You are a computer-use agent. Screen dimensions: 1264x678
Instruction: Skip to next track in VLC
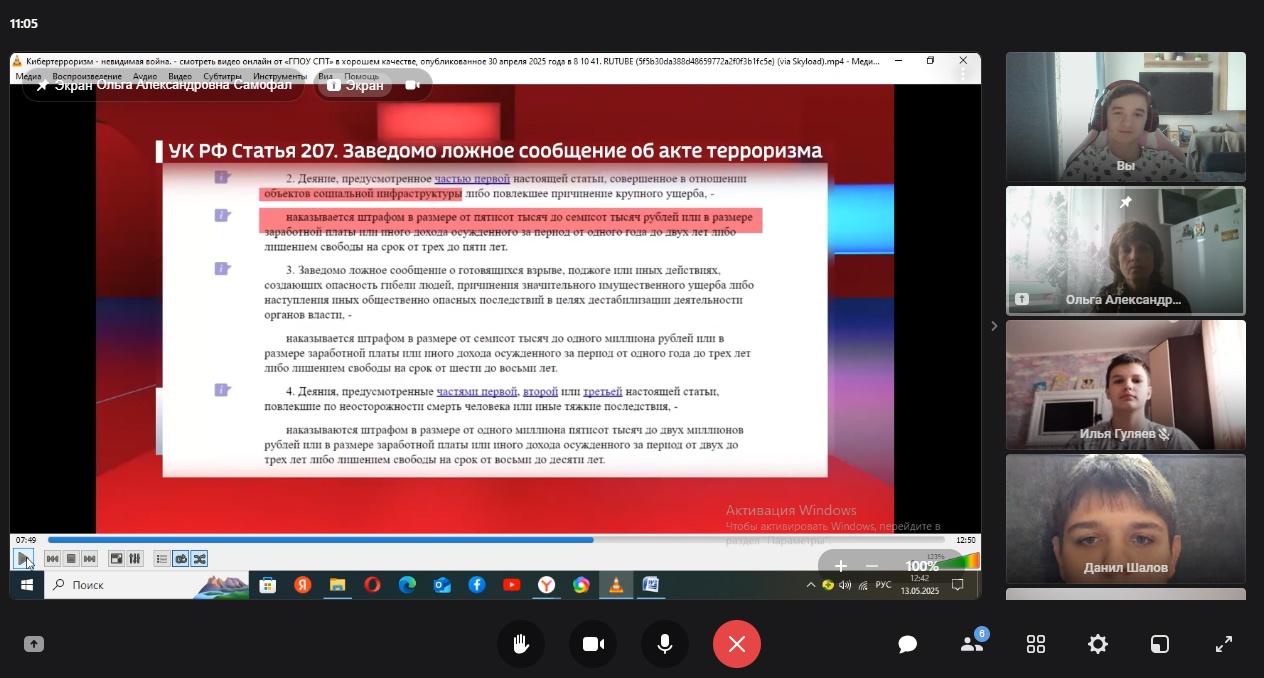pos(89,559)
